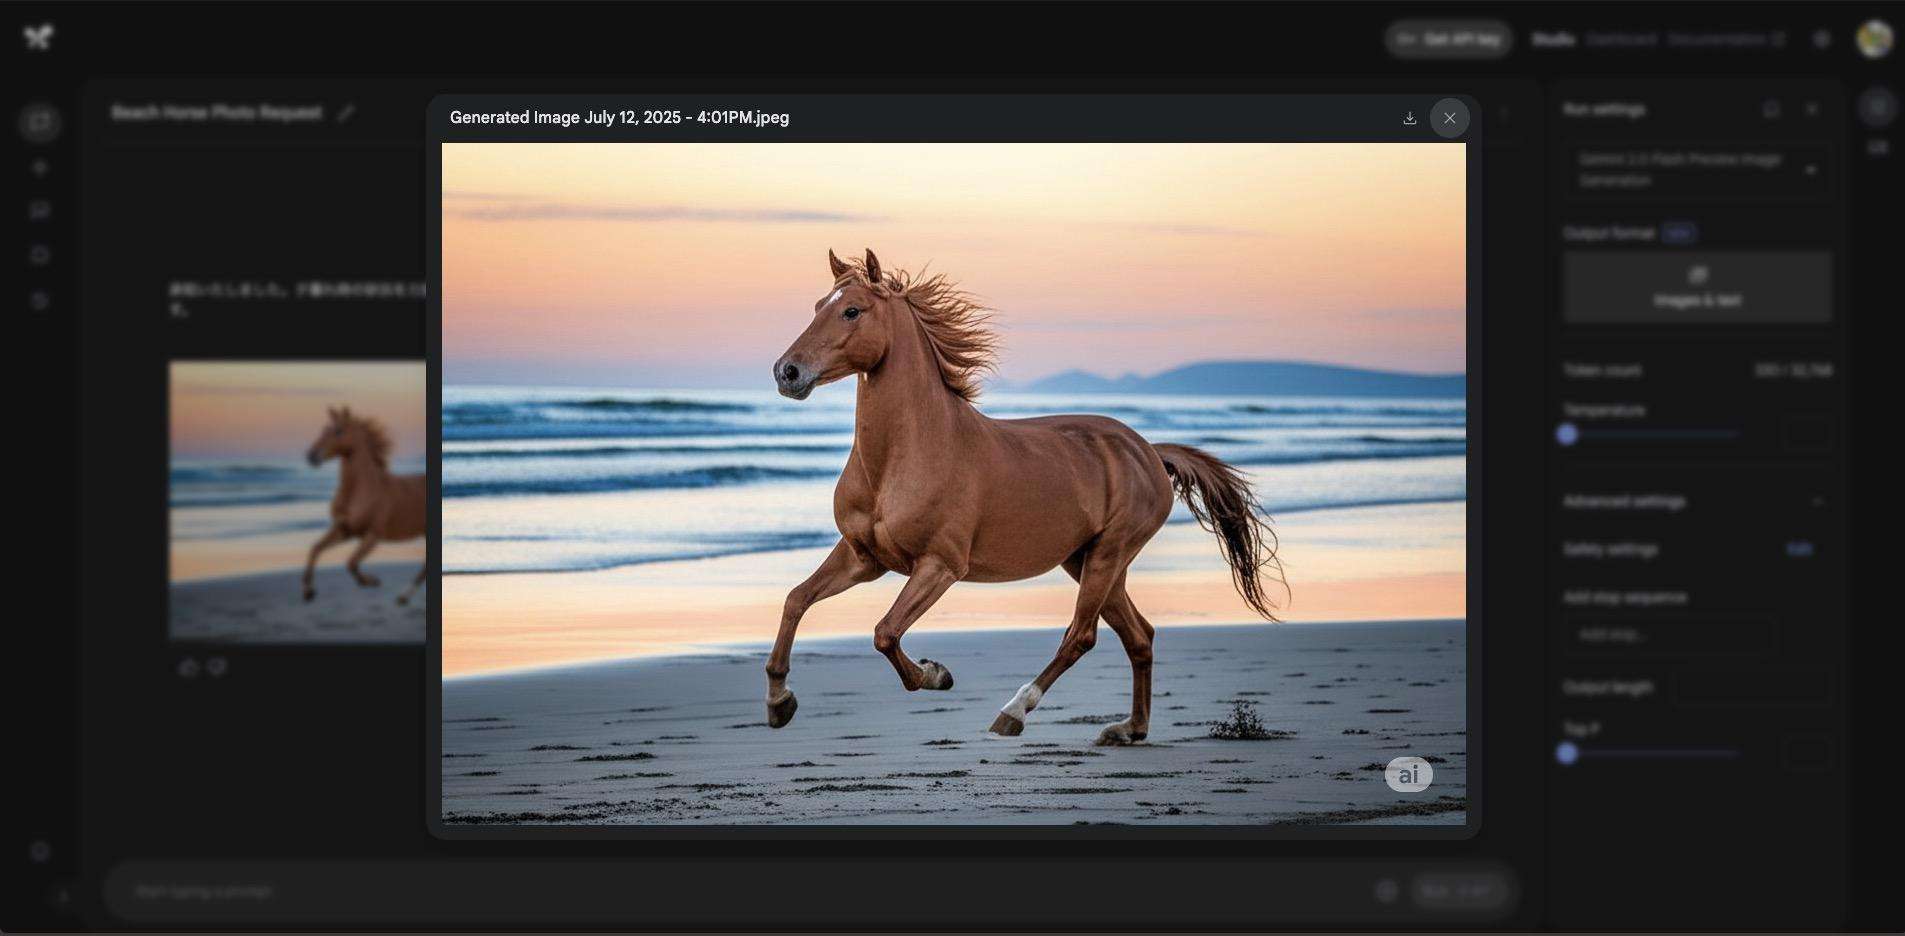Edit the Beach Horse Photo Request title

tap(345, 113)
